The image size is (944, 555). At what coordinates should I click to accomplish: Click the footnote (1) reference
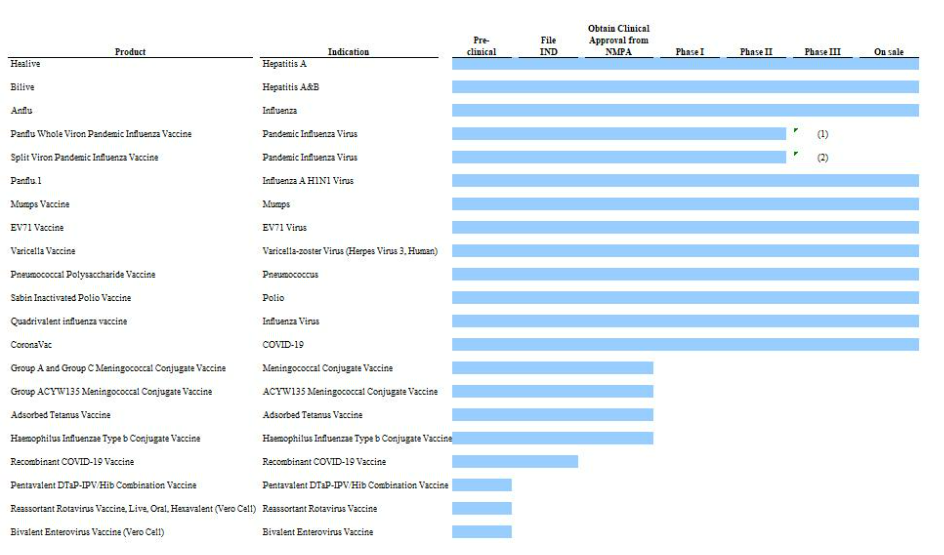[822, 134]
